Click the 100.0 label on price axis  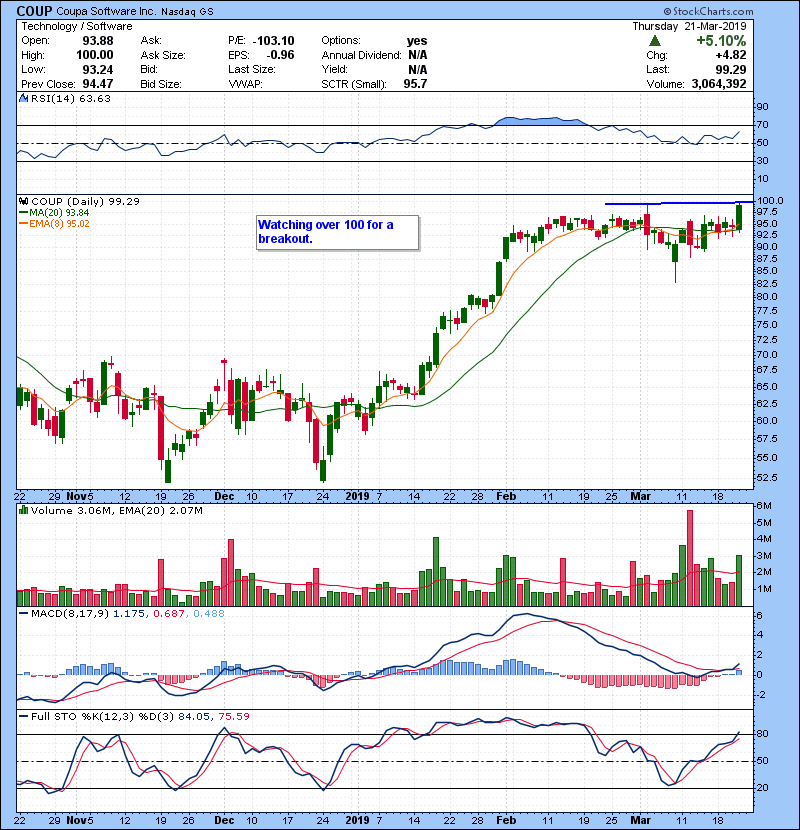770,201
